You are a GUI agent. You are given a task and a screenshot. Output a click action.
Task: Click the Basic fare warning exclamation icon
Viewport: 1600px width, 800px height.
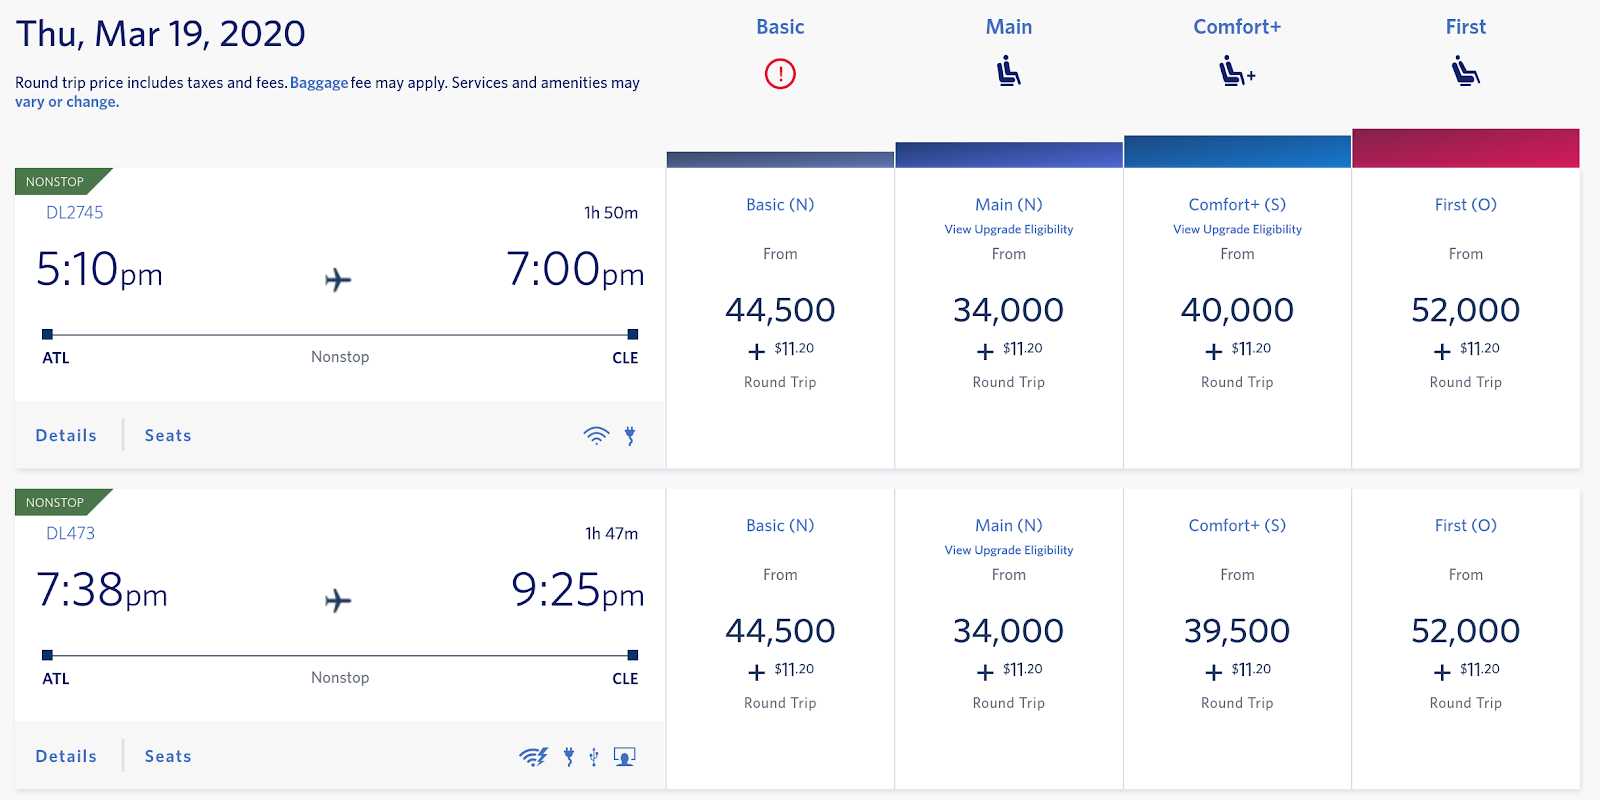pos(780,73)
